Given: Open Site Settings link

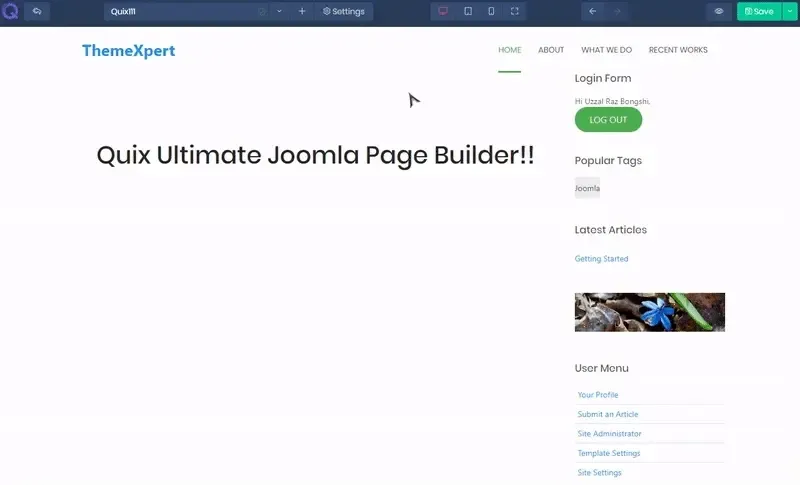Looking at the screenshot, I should coord(599,472).
